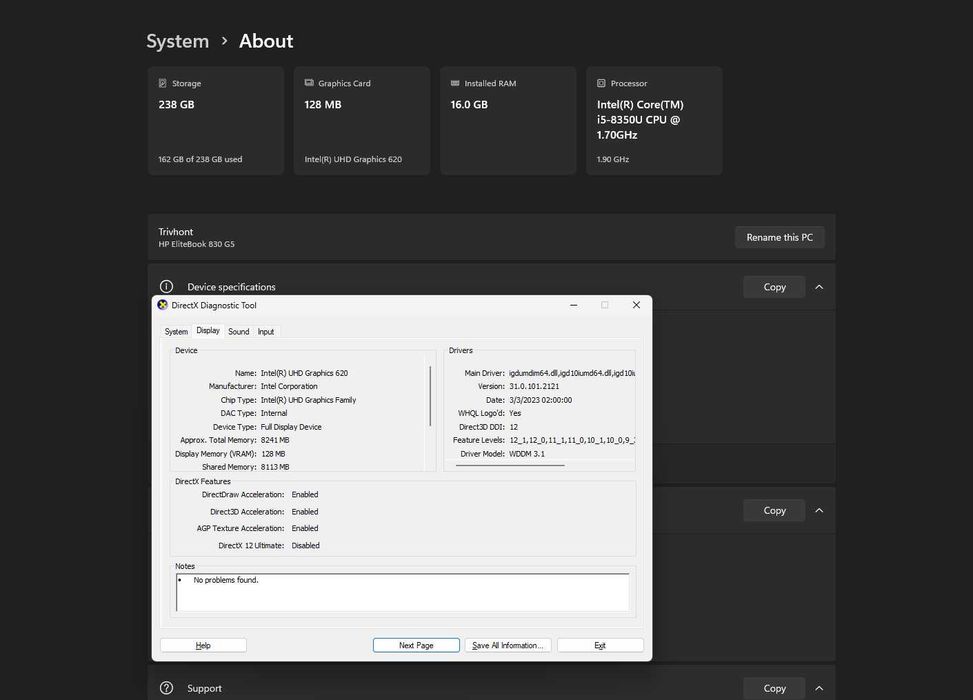Click the Processor chip icon
This screenshot has height=700, width=973.
coord(601,83)
